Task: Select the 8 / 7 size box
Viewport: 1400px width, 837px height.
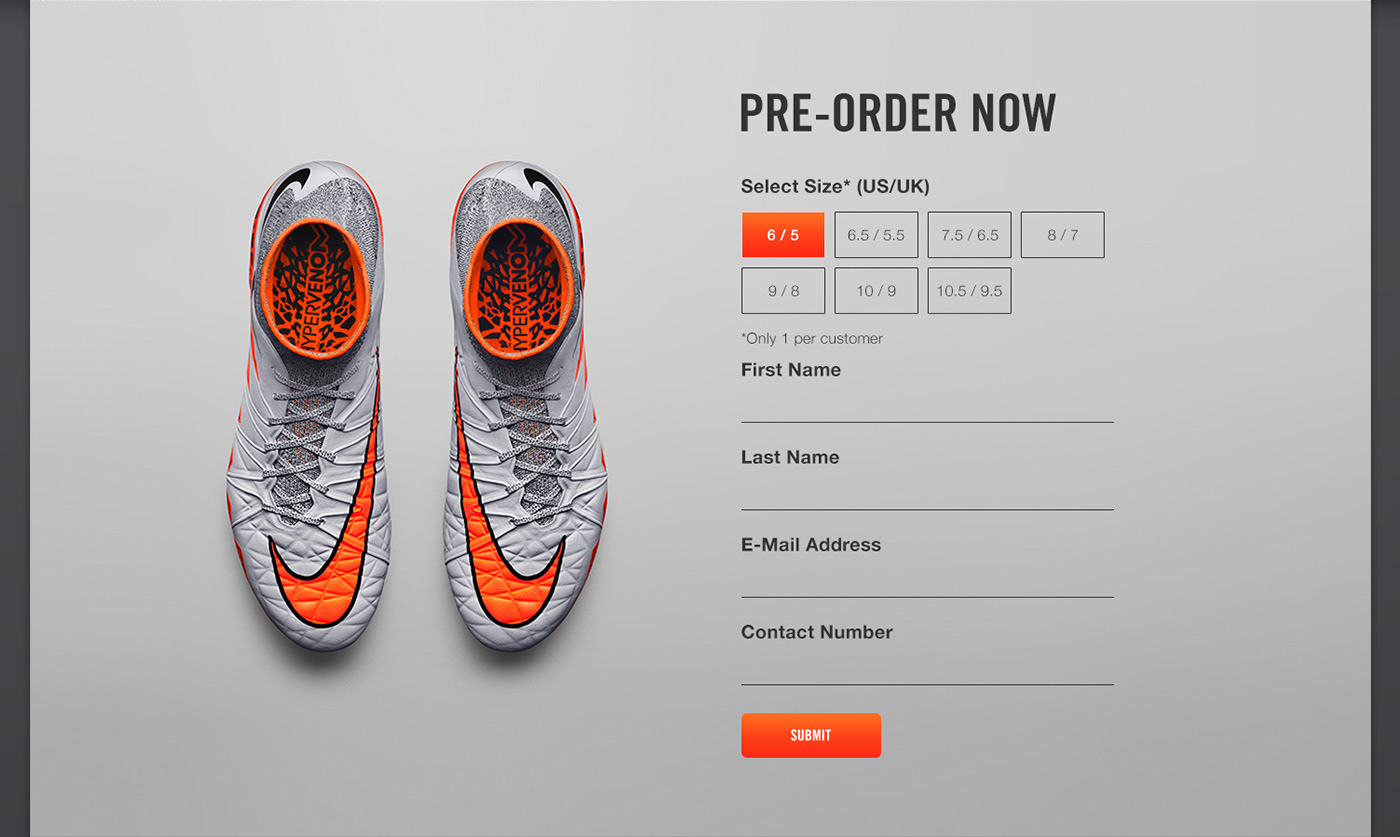Action: pos(1063,235)
